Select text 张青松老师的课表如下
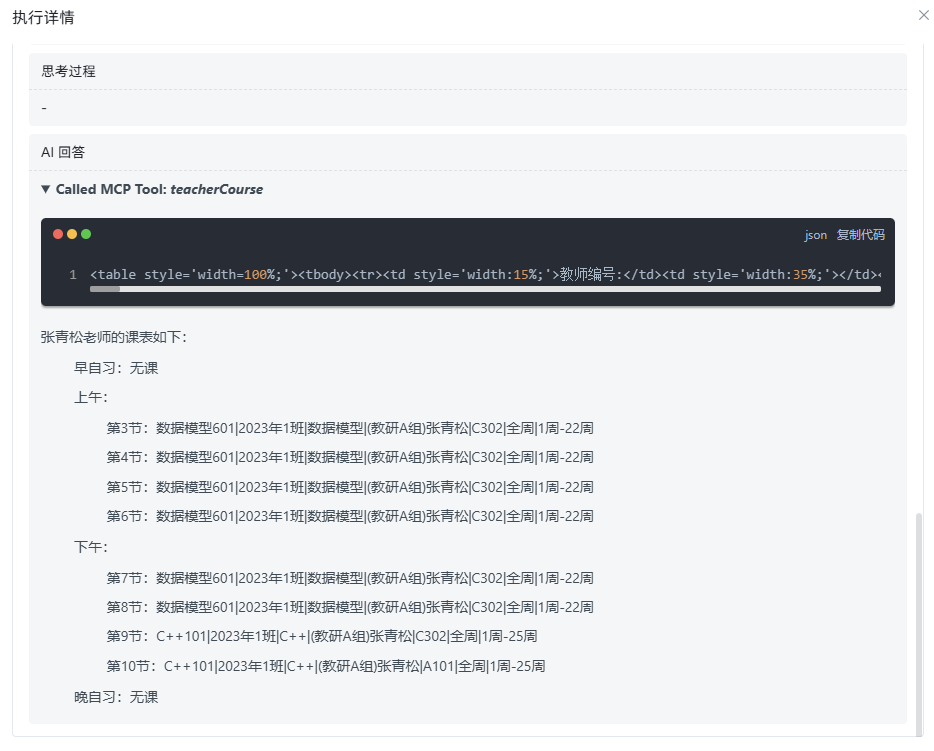 click(x=113, y=337)
